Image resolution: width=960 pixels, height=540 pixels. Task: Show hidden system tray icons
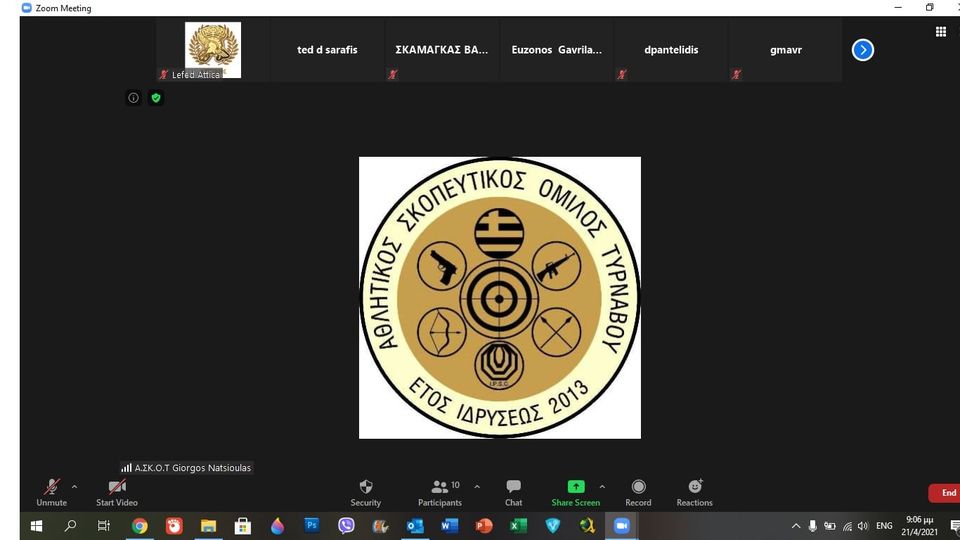pyautogui.click(x=796, y=526)
